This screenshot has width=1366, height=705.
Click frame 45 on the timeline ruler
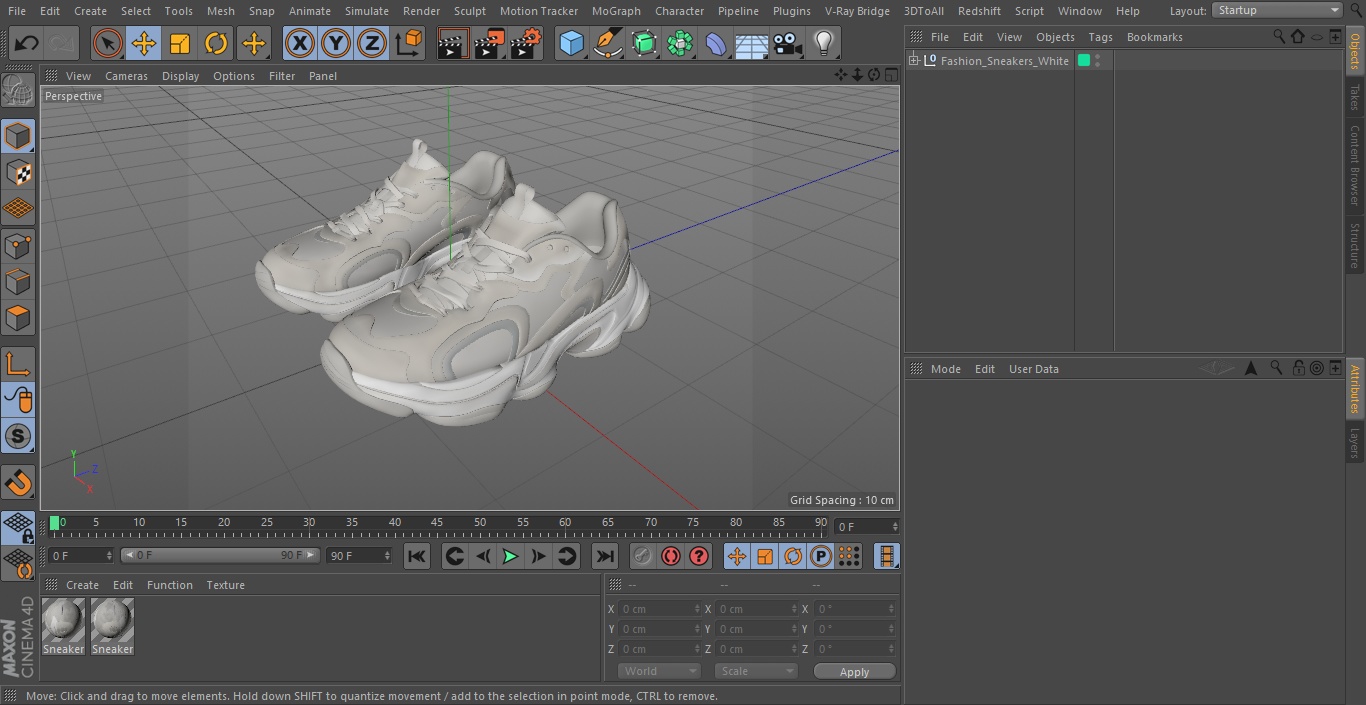437,522
